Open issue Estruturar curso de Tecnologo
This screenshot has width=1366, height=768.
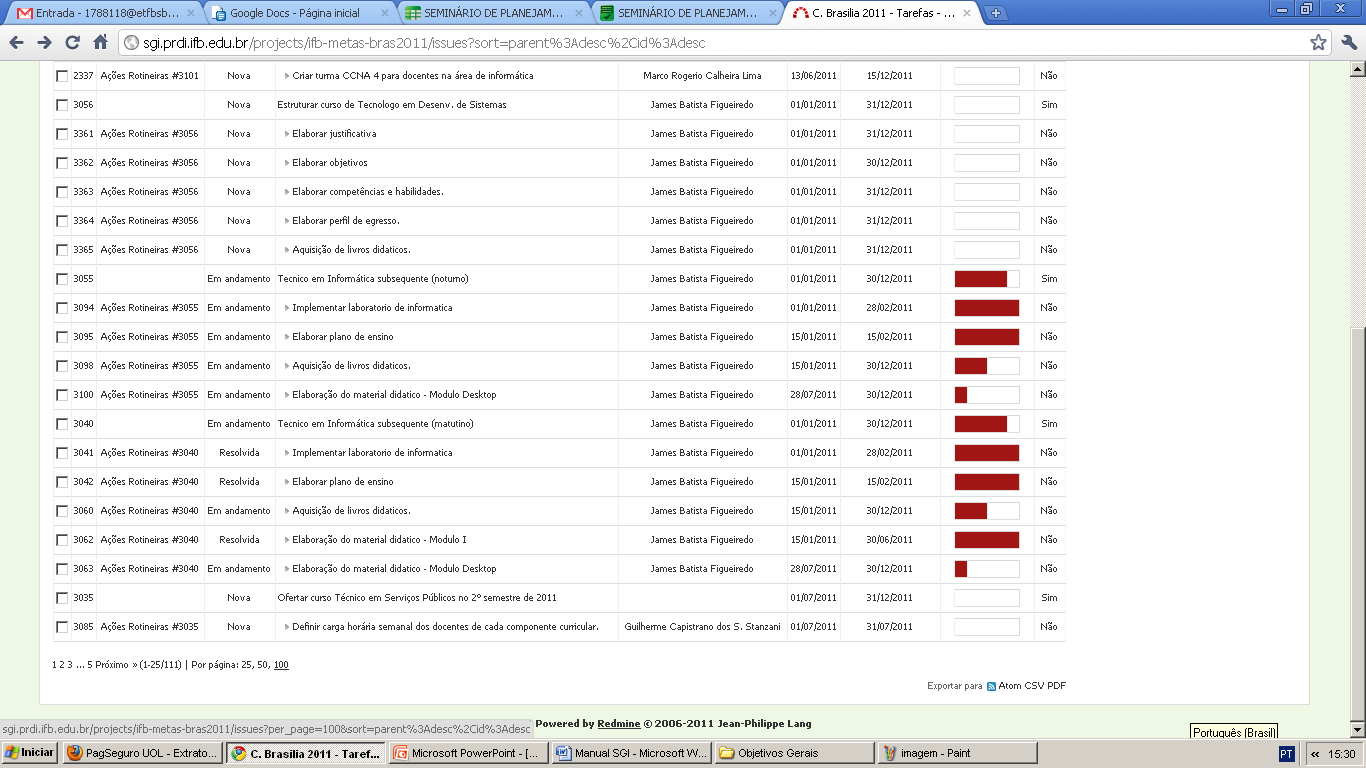tap(392, 105)
